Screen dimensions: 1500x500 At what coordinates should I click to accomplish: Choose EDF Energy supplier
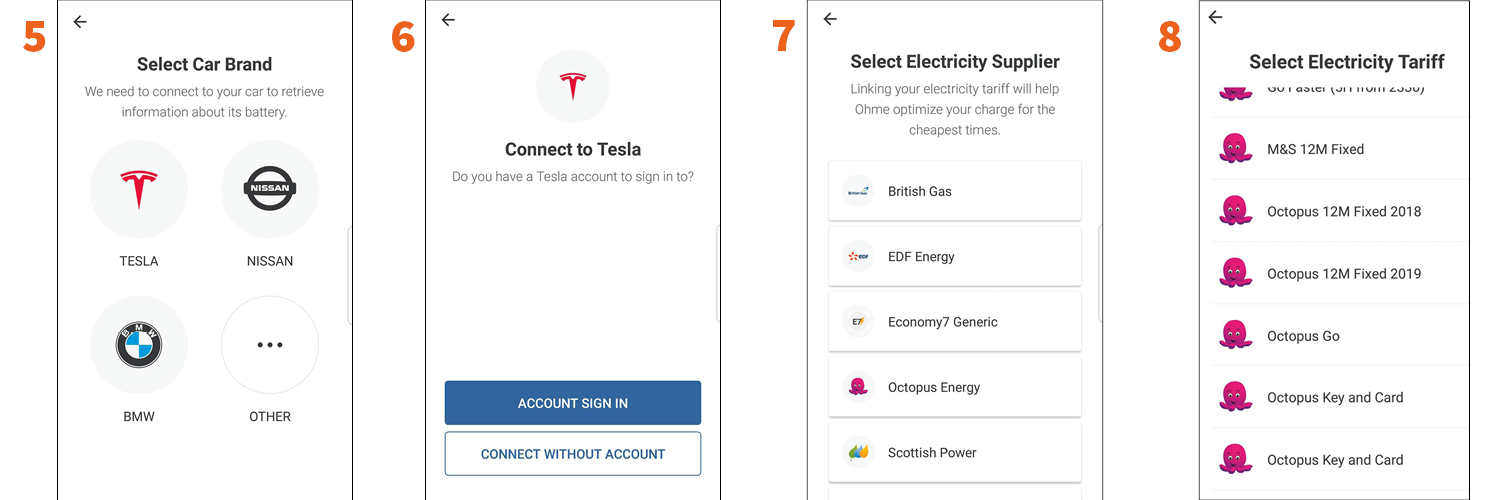coord(955,257)
